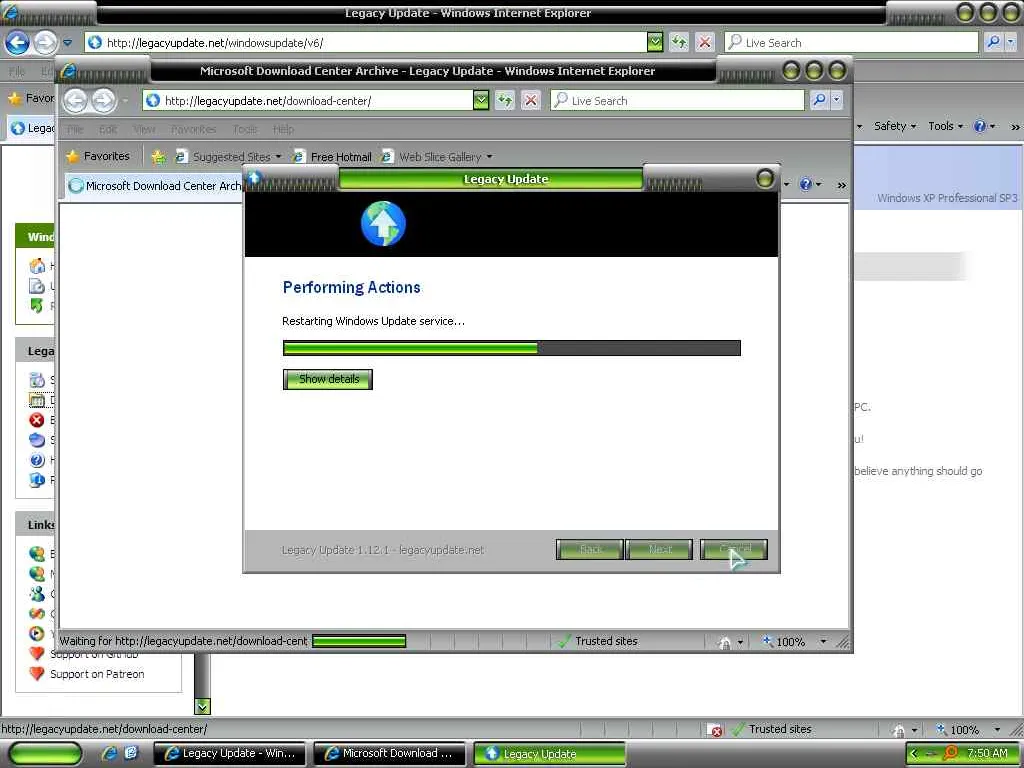Click popup blocked icon in main status bar
1024x768 pixels.
[x=716, y=730]
